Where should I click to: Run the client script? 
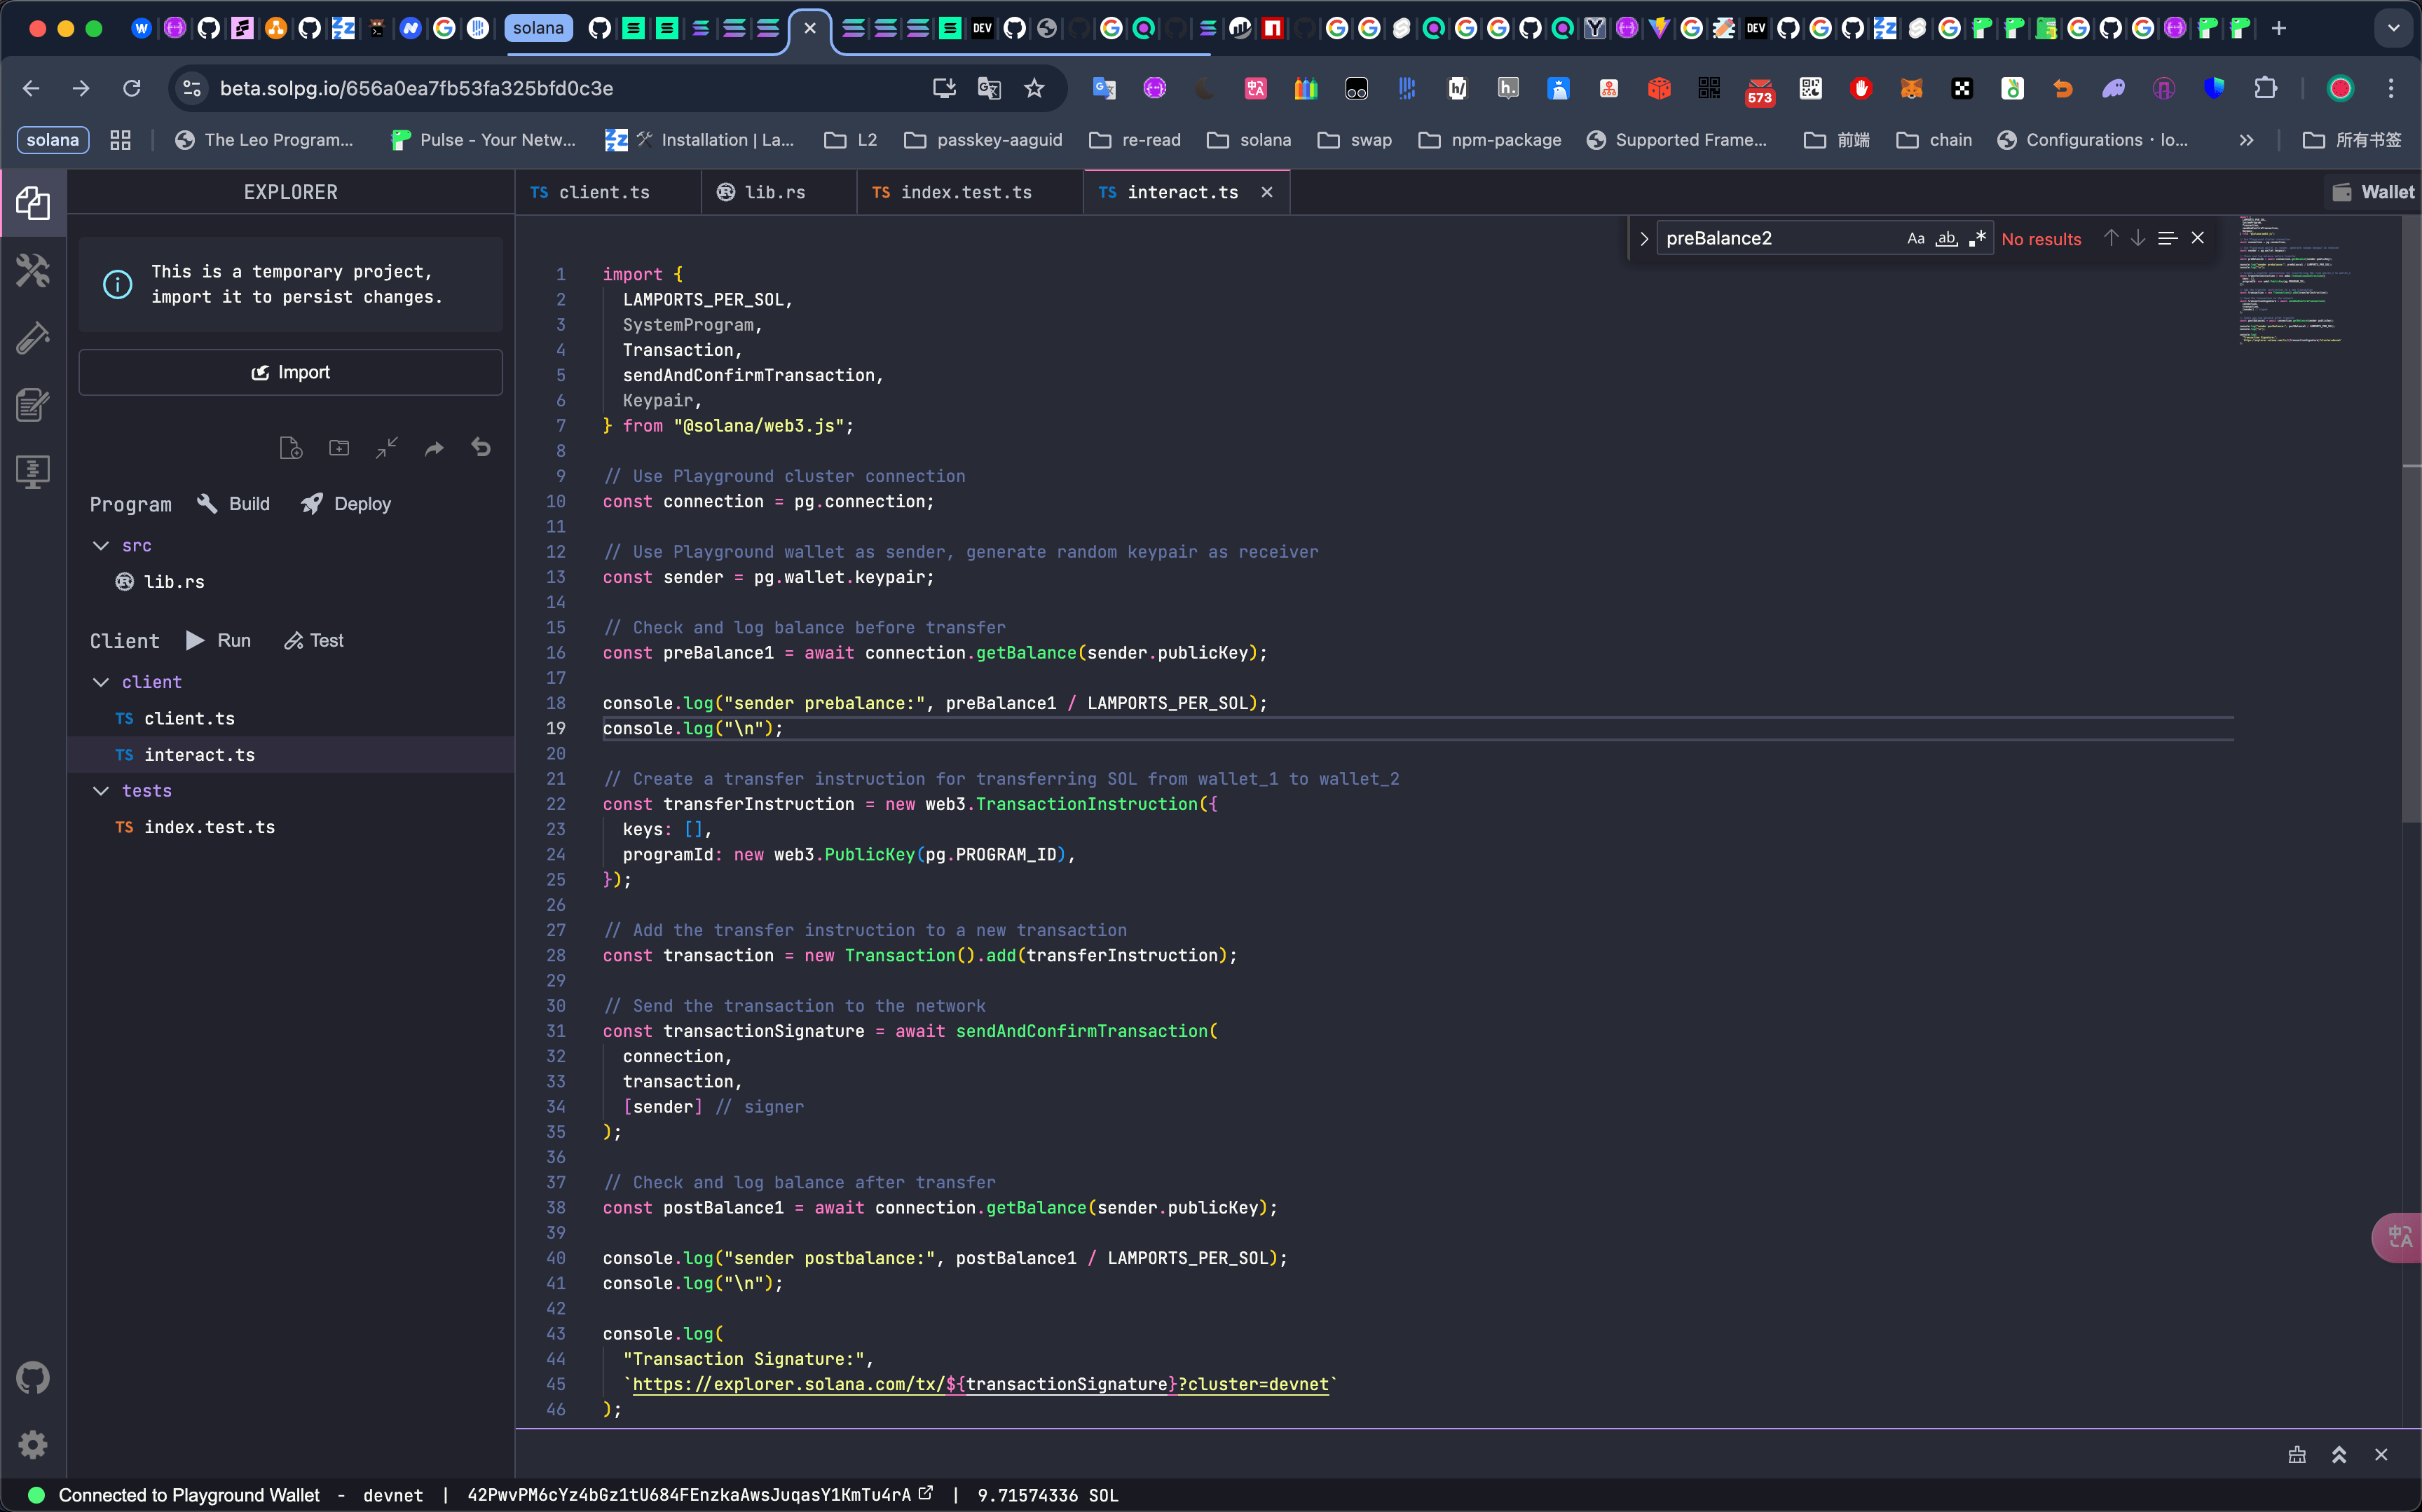click(219, 640)
